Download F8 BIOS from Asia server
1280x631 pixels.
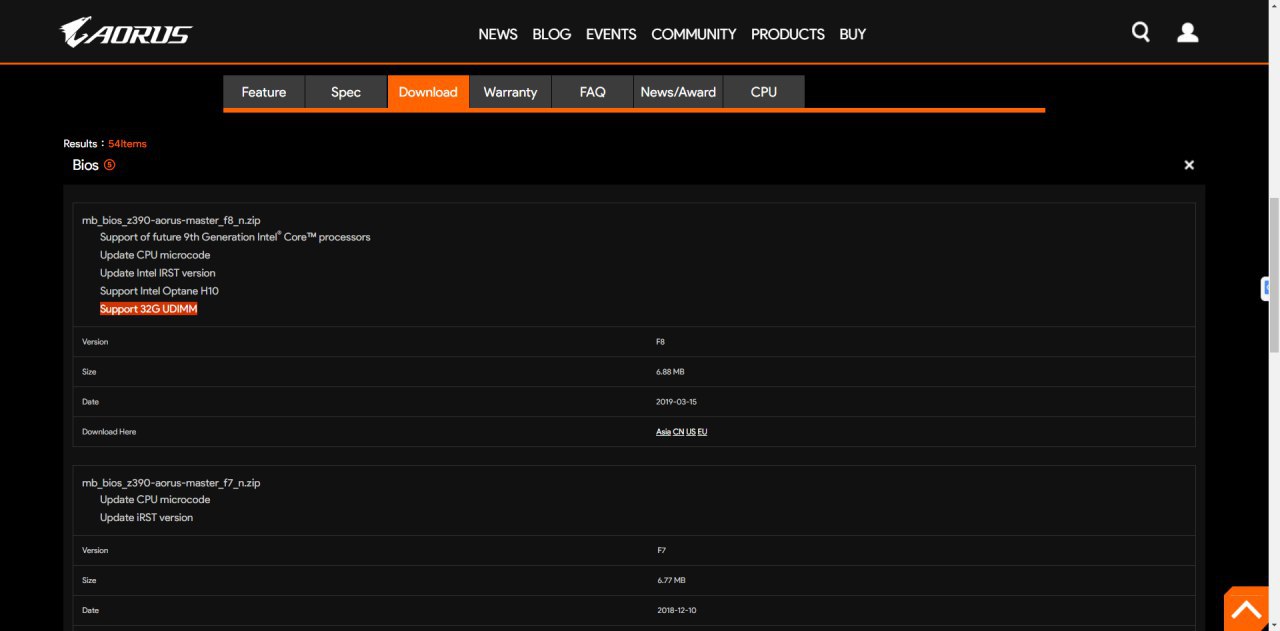click(663, 432)
